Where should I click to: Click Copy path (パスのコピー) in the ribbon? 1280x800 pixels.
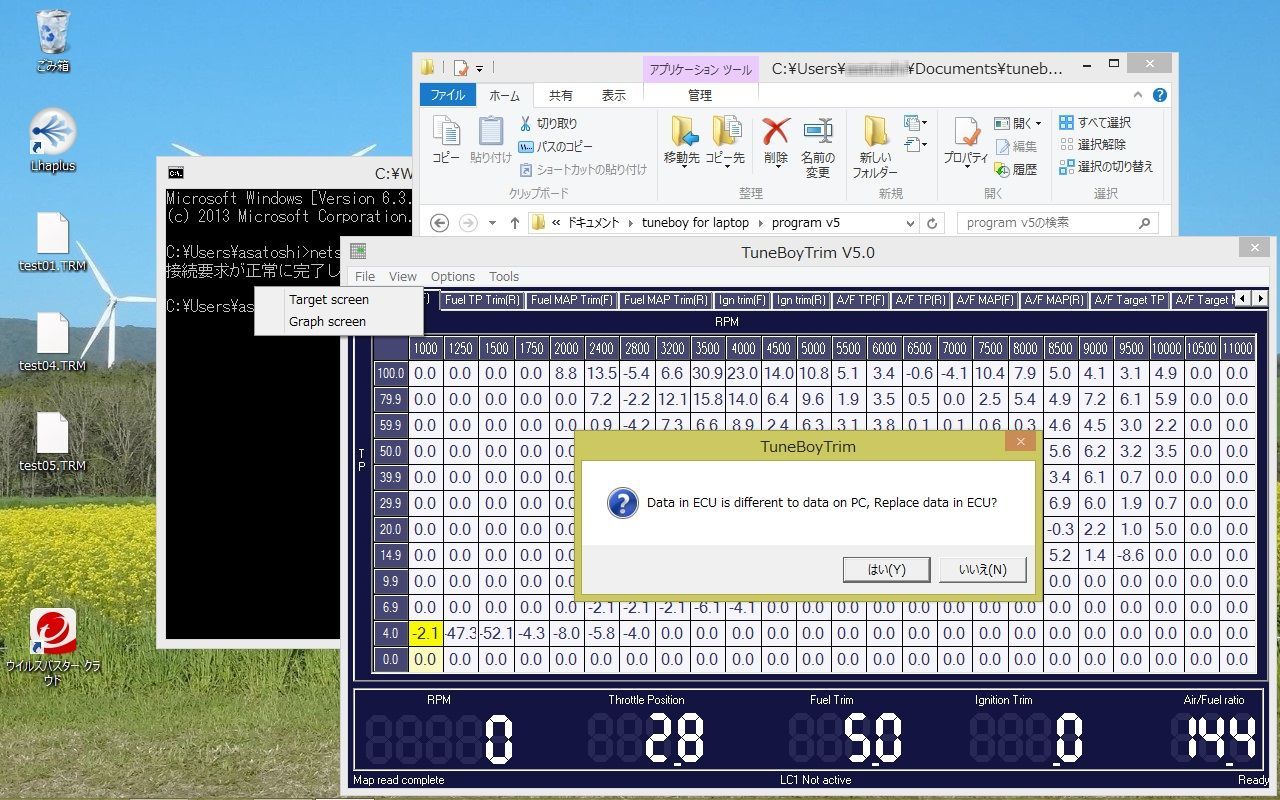pos(555,146)
